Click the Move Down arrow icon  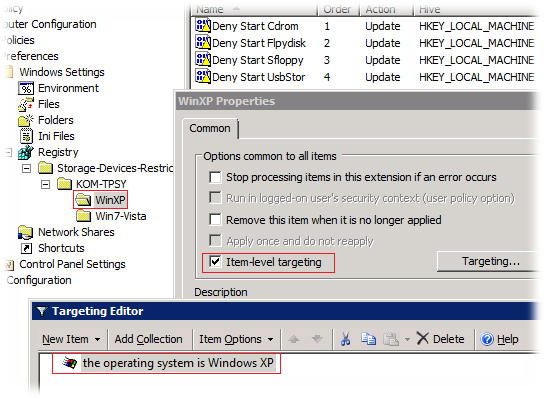point(317,339)
